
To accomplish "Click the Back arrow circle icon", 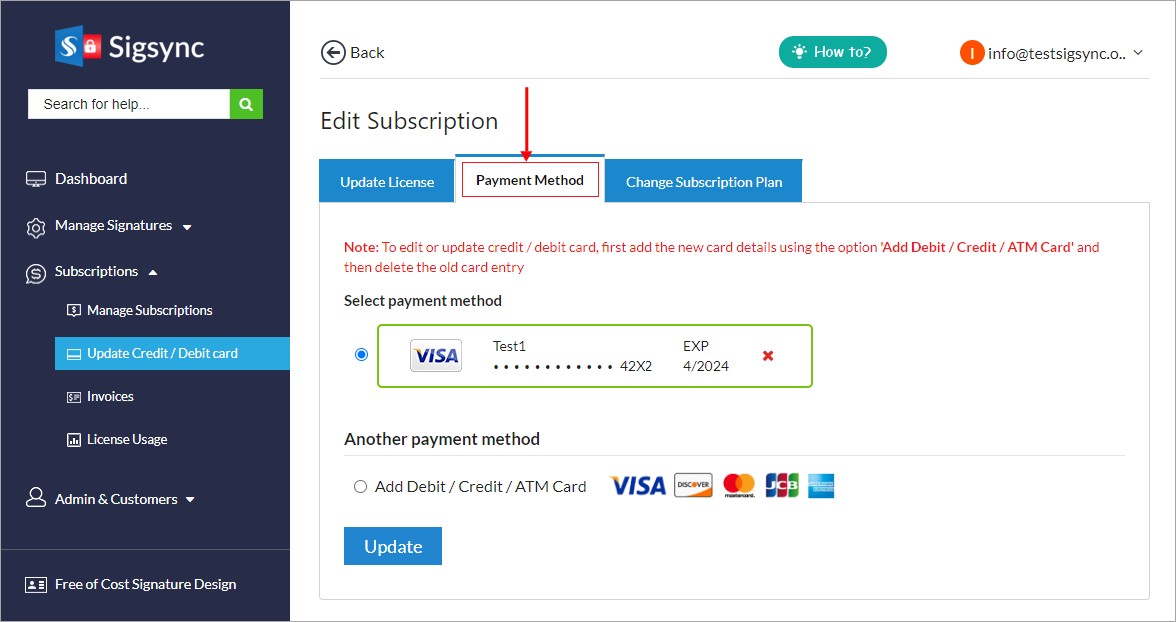I will (332, 53).
